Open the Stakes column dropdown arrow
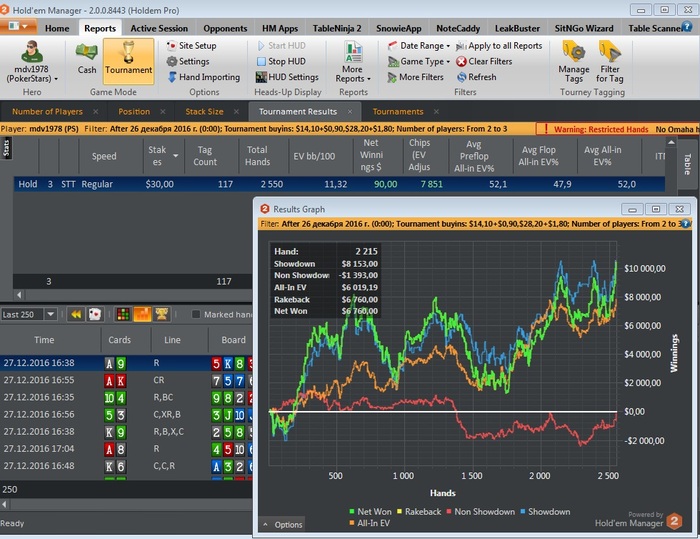Viewport: 700px width, 539px height. click(176, 156)
